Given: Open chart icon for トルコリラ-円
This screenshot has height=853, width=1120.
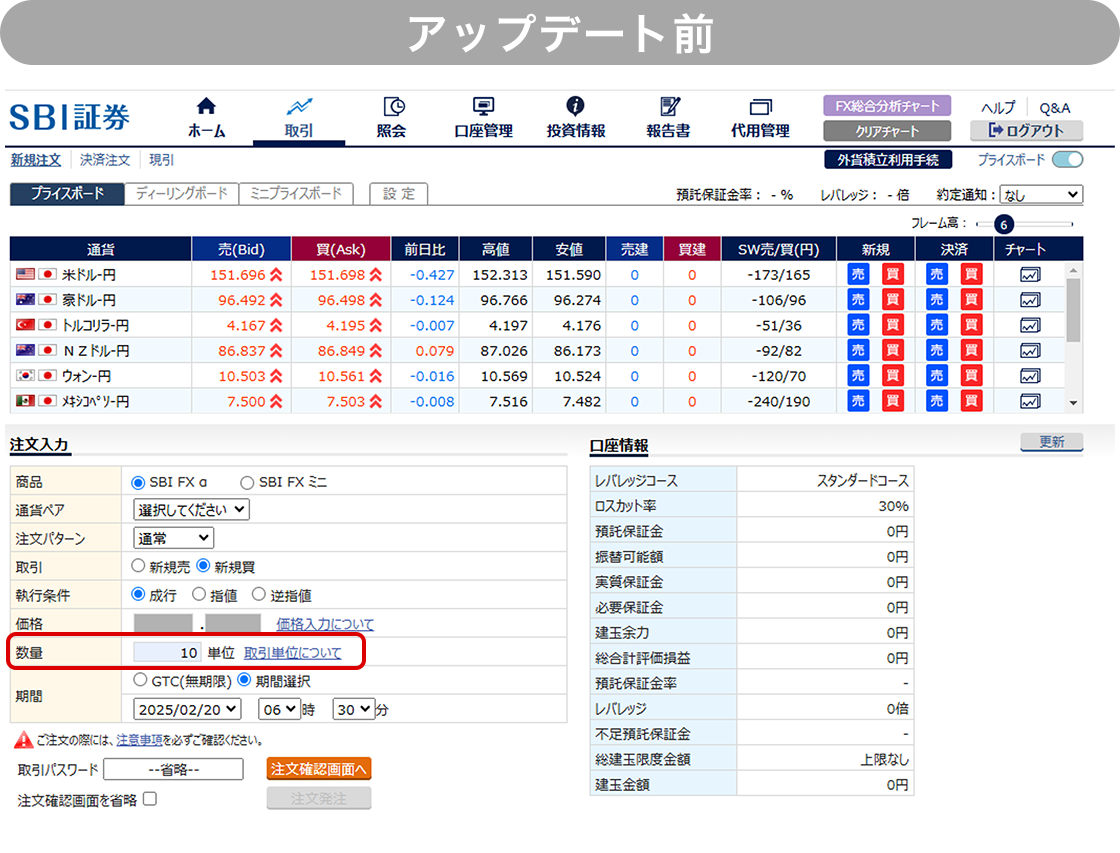Looking at the screenshot, I should [1030, 325].
